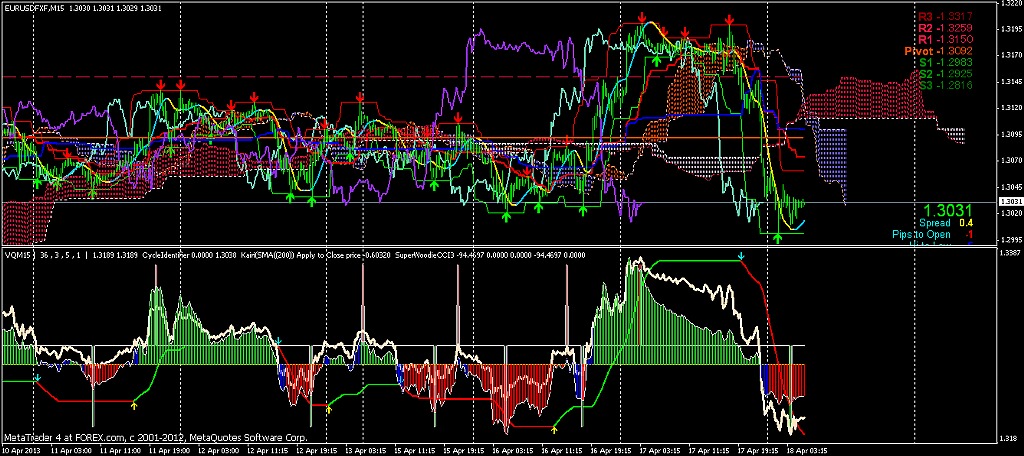Click the rightmost red down arrow on price chart

pyautogui.click(x=733, y=20)
